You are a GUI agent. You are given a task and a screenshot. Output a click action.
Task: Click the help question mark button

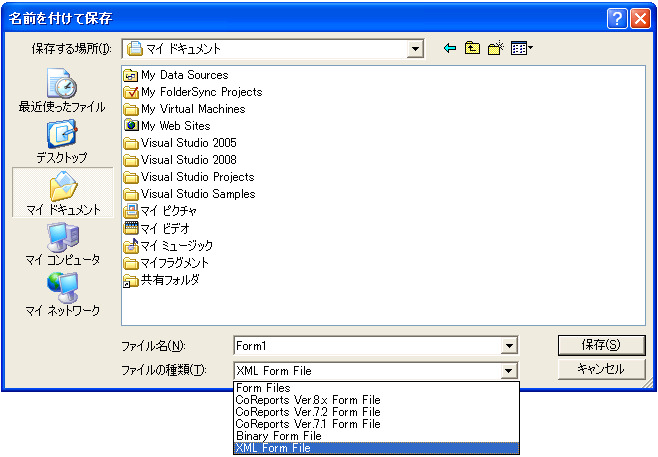click(x=617, y=18)
